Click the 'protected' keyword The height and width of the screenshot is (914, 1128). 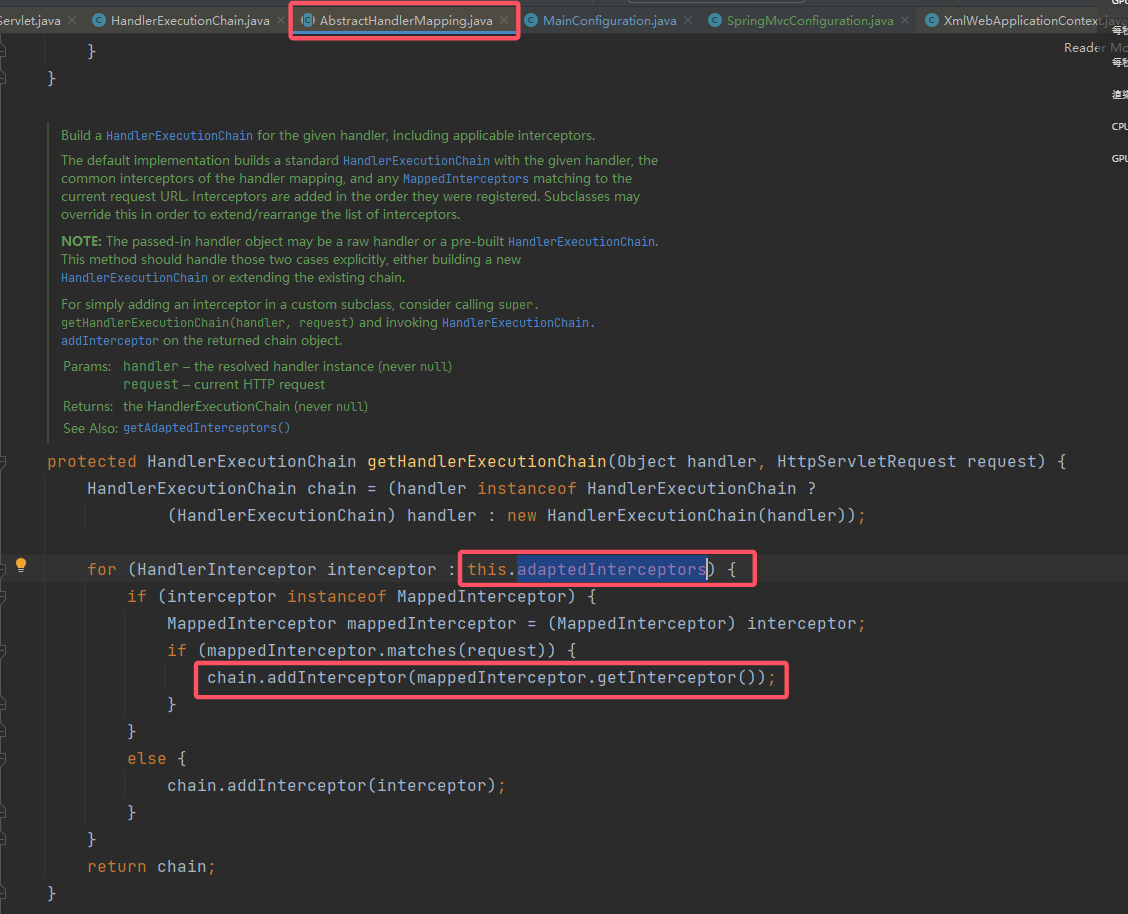click(91, 462)
